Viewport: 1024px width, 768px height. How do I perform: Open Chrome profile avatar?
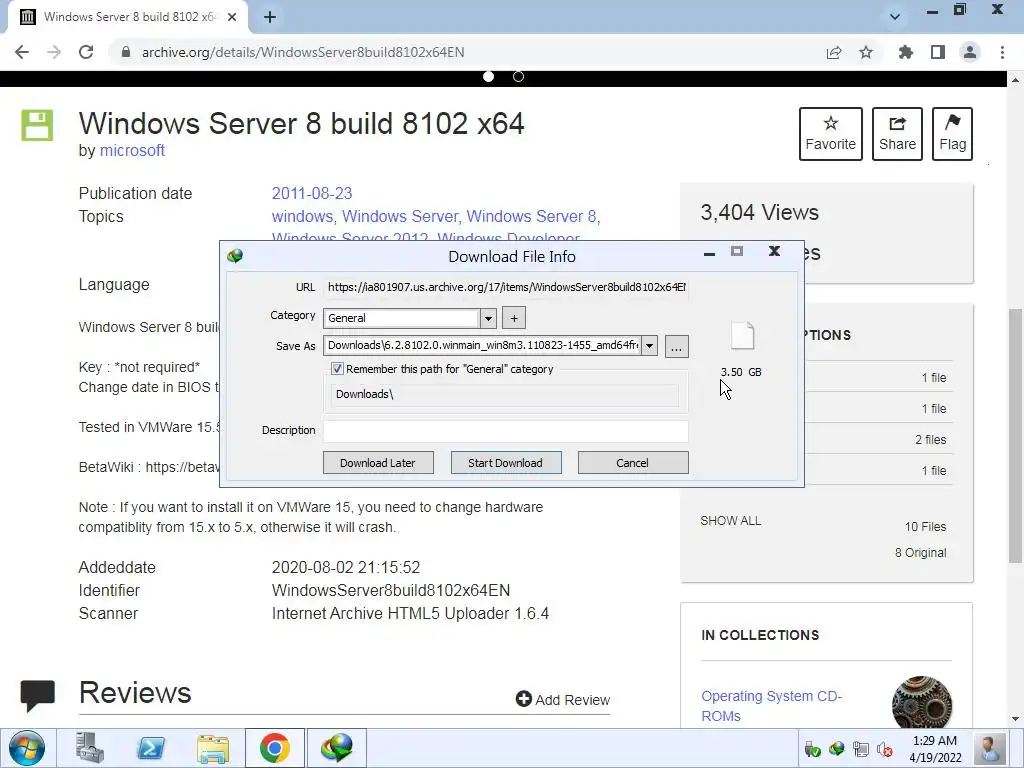click(x=970, y=52)
